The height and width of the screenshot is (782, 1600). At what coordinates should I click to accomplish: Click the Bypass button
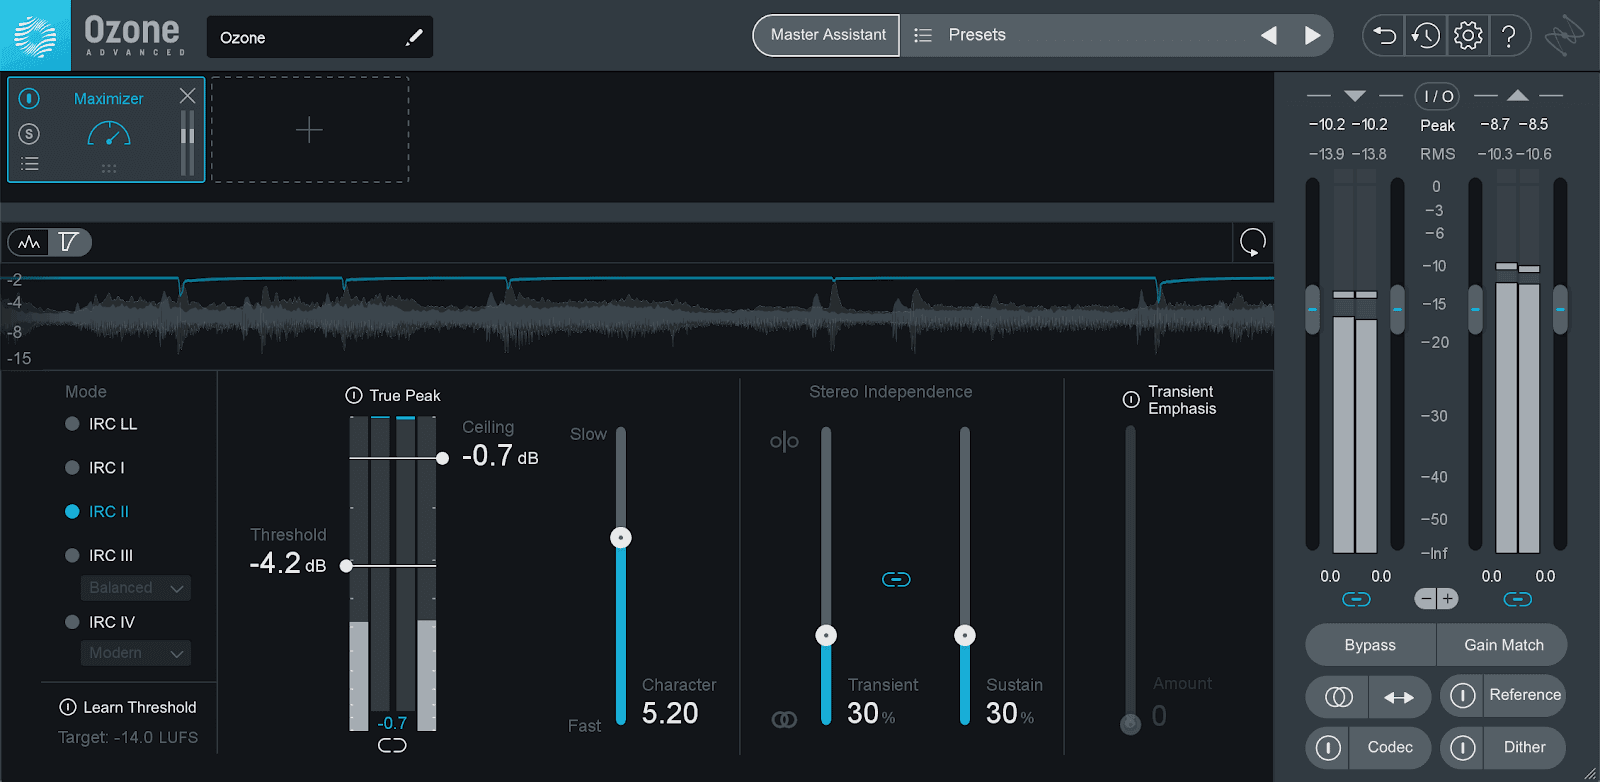point(1370,645)
